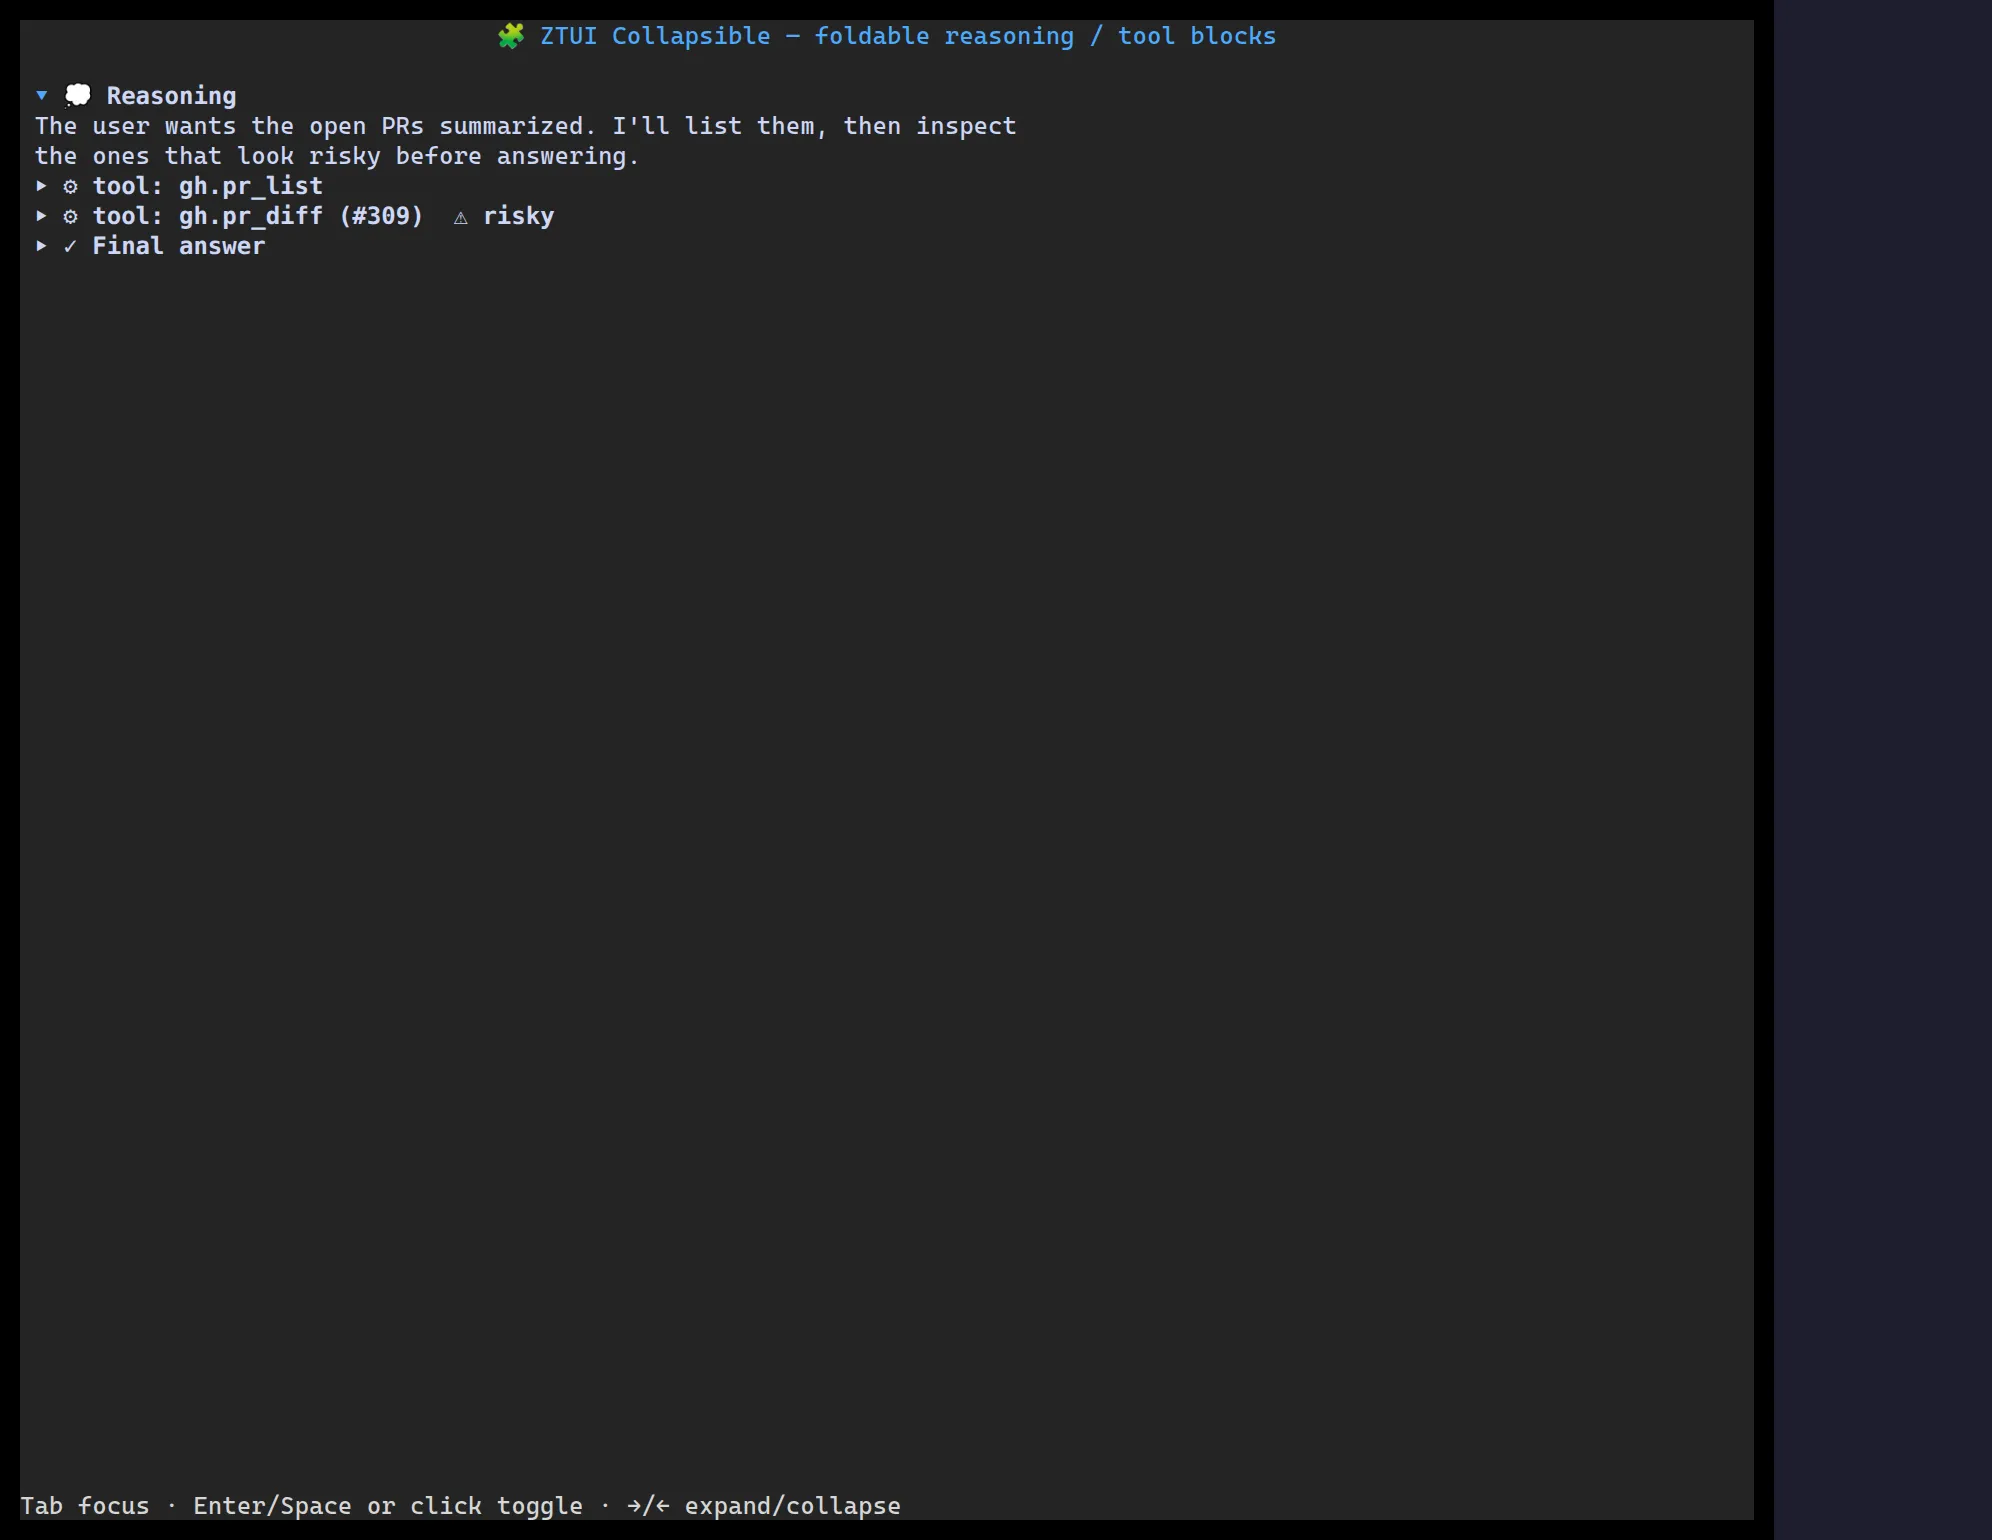Screen dimensions: 1992x1540
Task: Expand the gh.pr_list tool arrow
Action: pyautogui.click(x=42, y=186)
